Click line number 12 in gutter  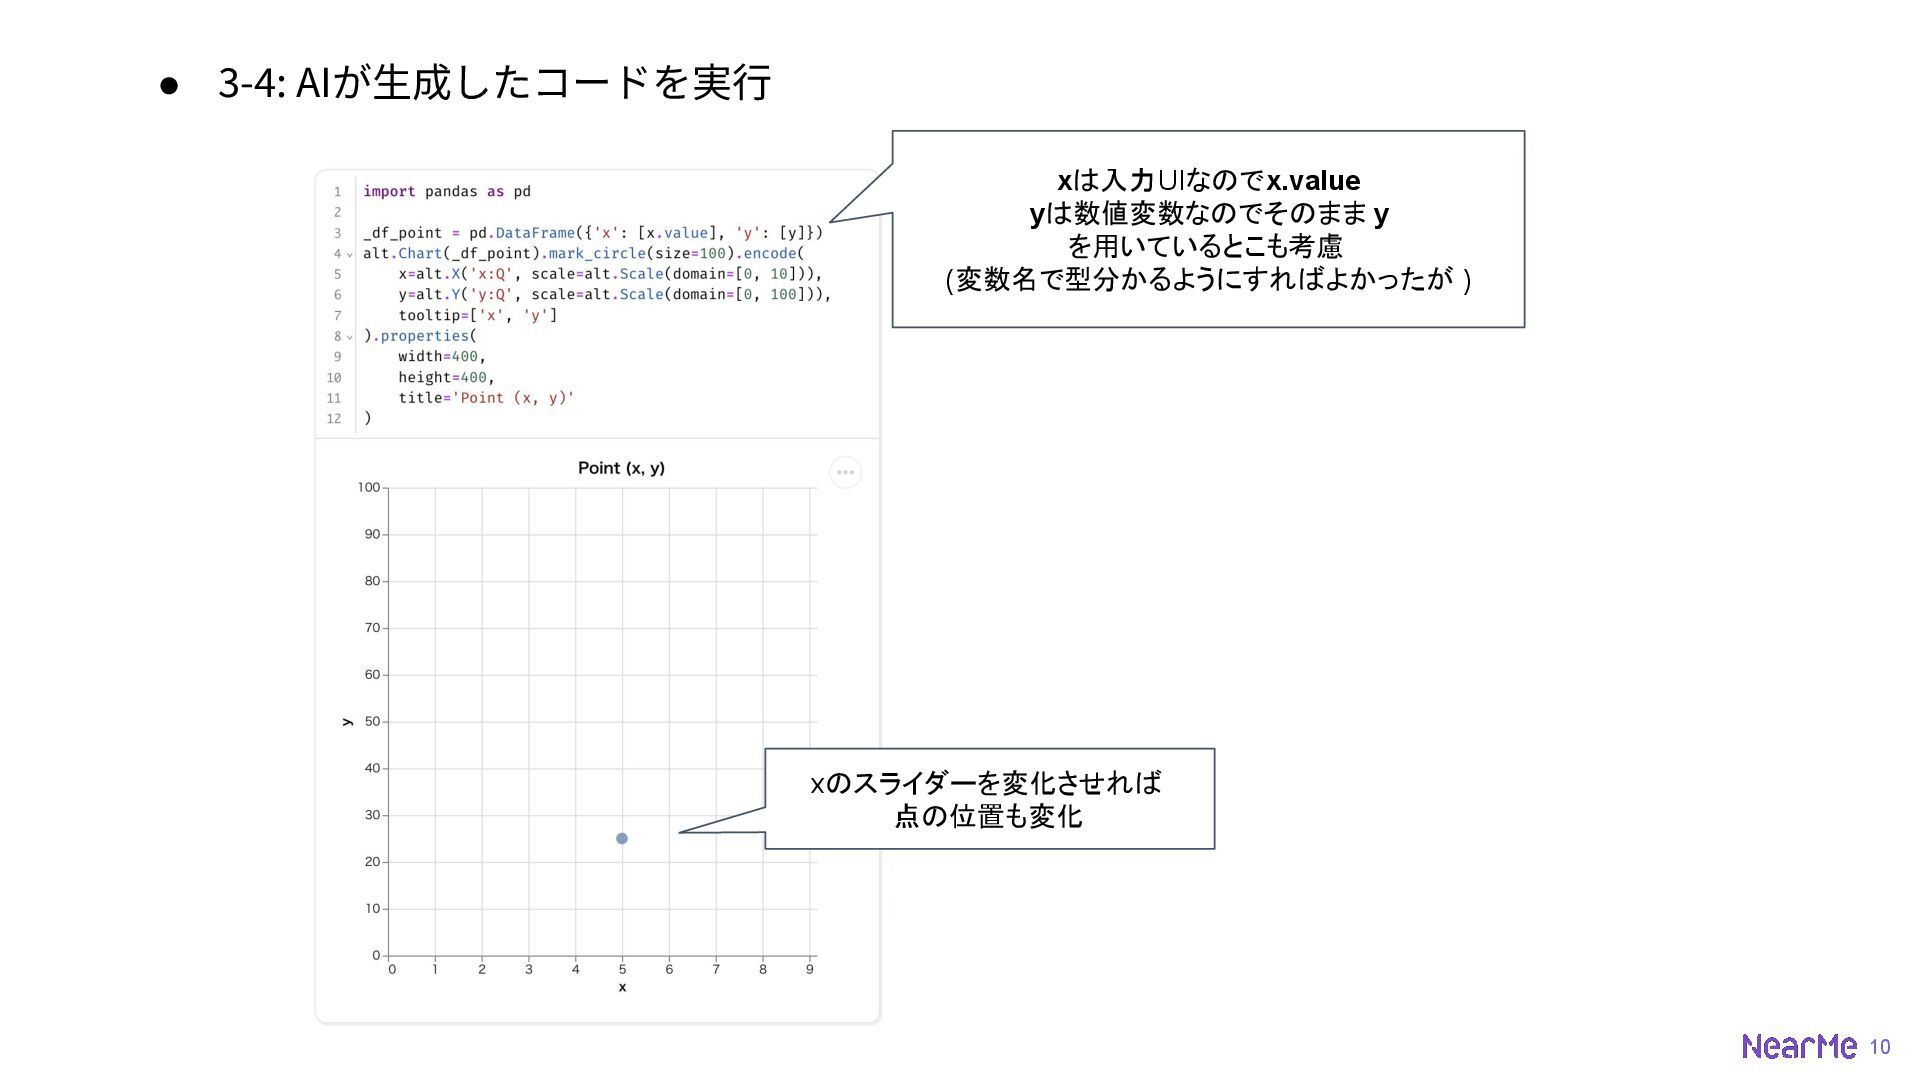tap(334, 419)
